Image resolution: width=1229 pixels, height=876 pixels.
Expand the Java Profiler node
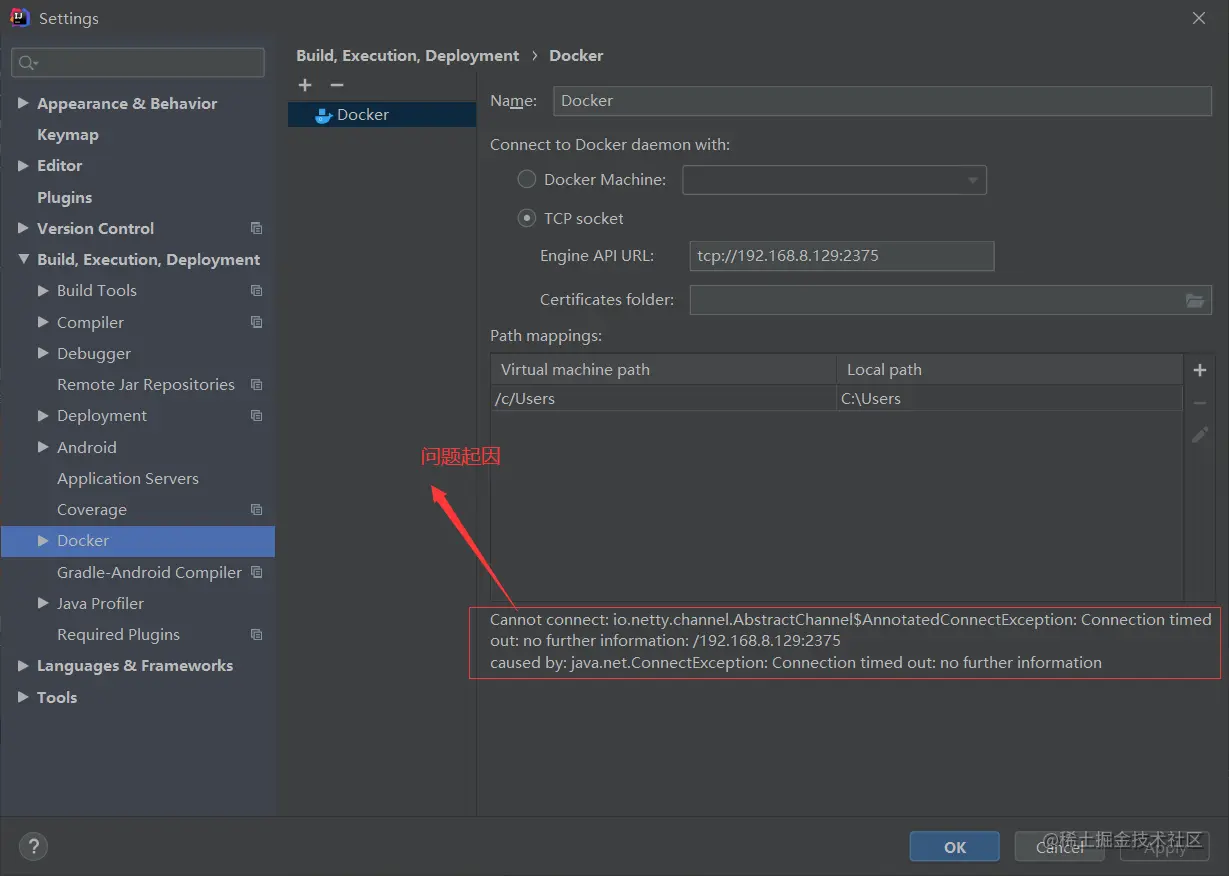point(43,603)
